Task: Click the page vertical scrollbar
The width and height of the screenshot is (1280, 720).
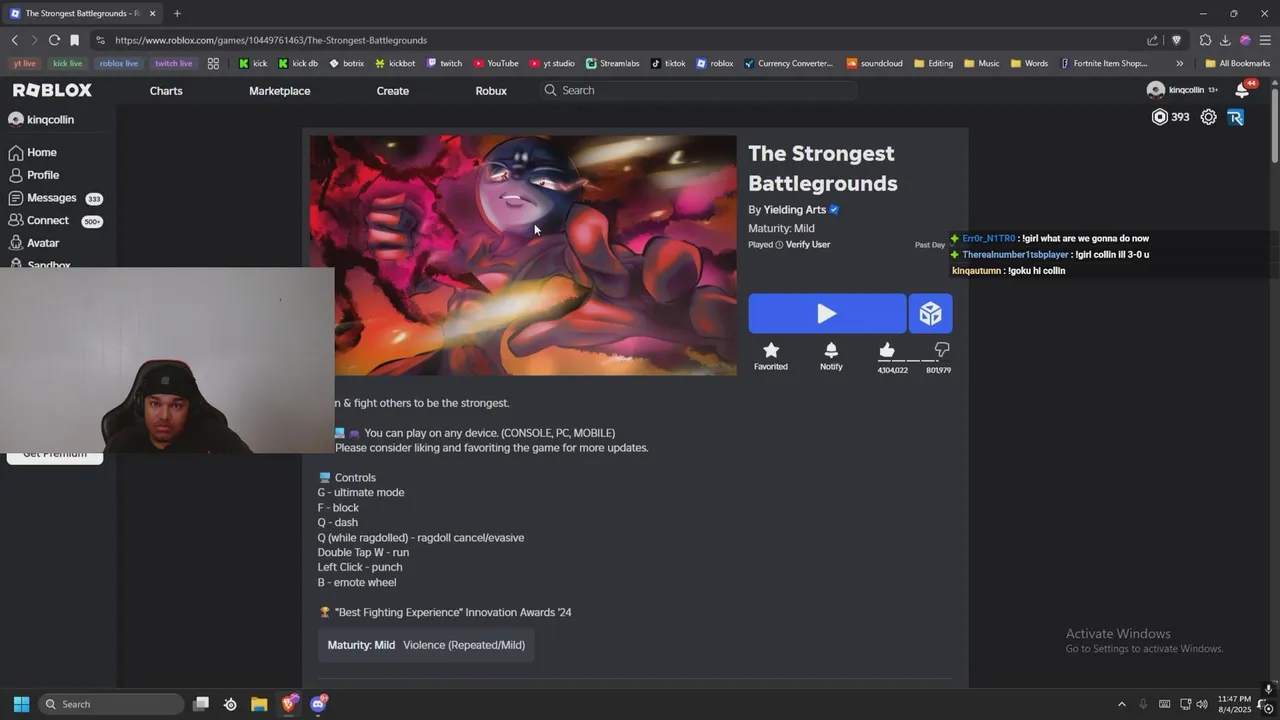Action: pos(1274,125)
